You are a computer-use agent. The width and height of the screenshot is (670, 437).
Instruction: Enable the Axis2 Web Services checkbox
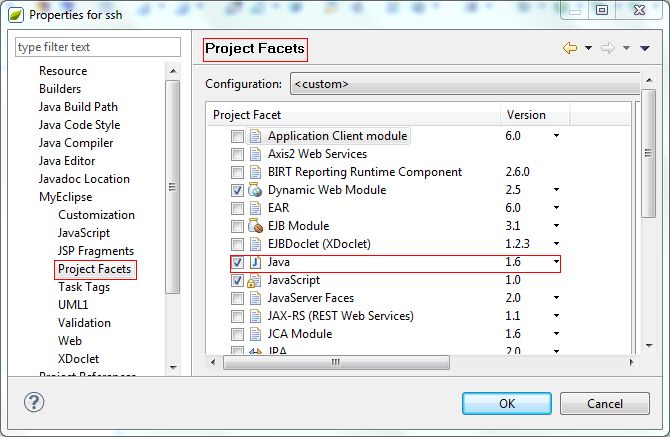click(237, 154)
